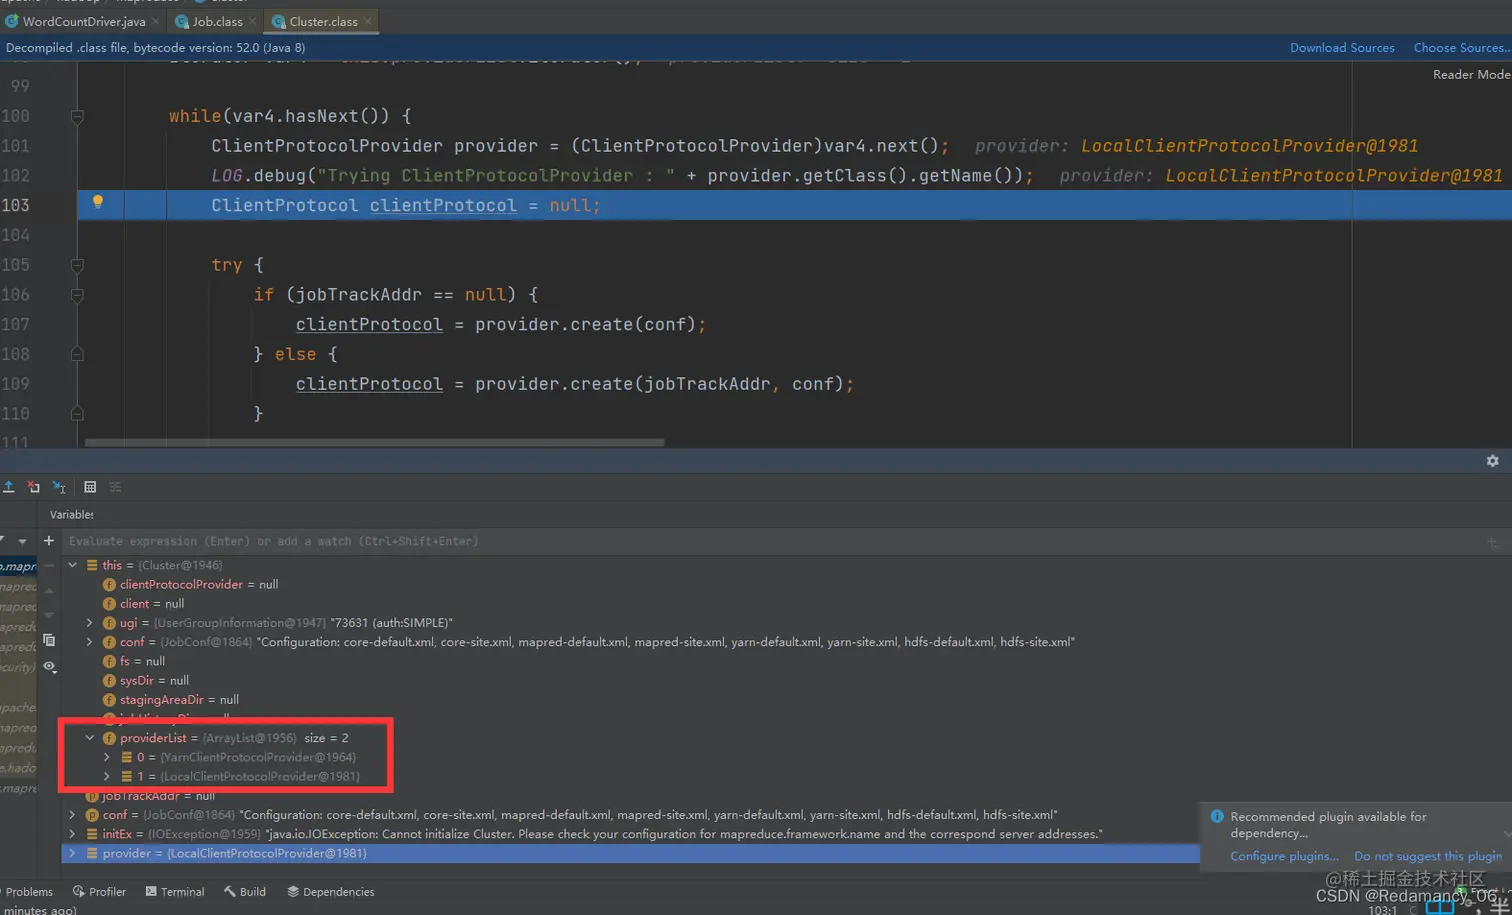Viewport: 1512px width, 915px height.
Task: Expand the conf JobConf@1864 parameter node
Action: pos(72,815)
